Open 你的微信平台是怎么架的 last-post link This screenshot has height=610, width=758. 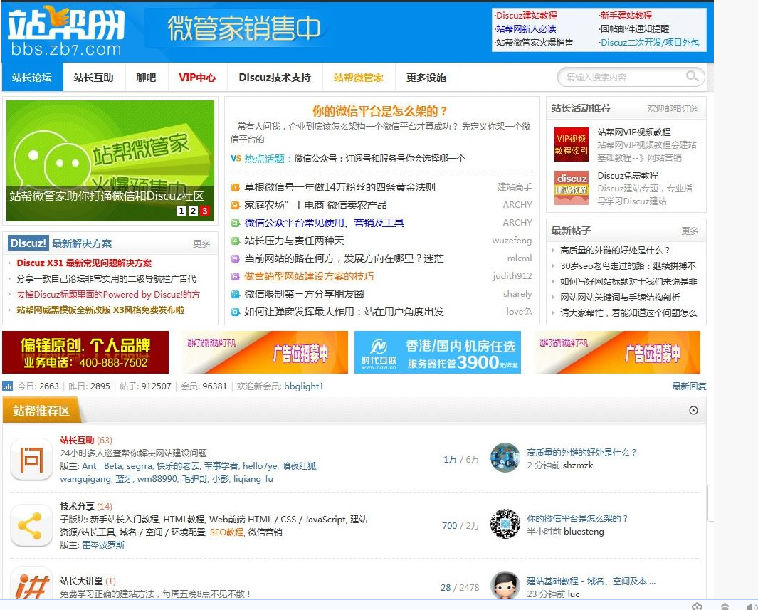577,518
